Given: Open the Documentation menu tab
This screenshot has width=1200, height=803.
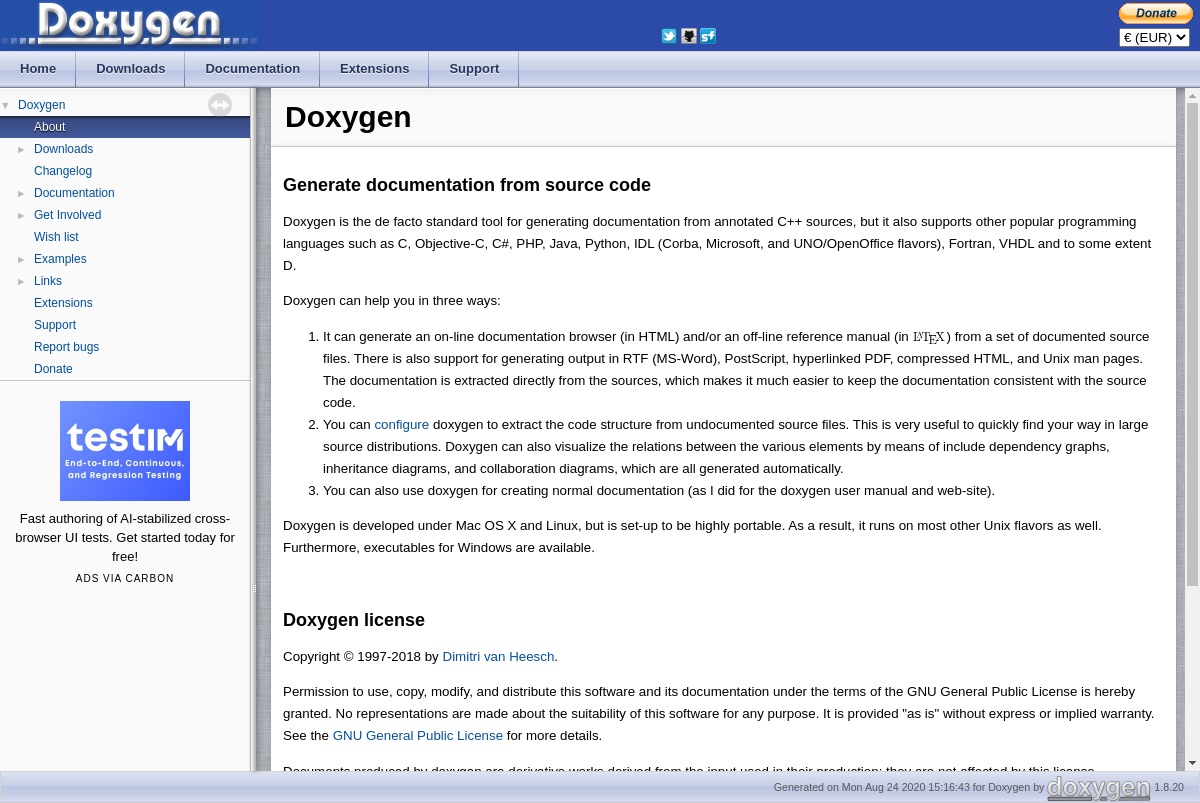Looking at the screenshot, I should coord(252,69).
